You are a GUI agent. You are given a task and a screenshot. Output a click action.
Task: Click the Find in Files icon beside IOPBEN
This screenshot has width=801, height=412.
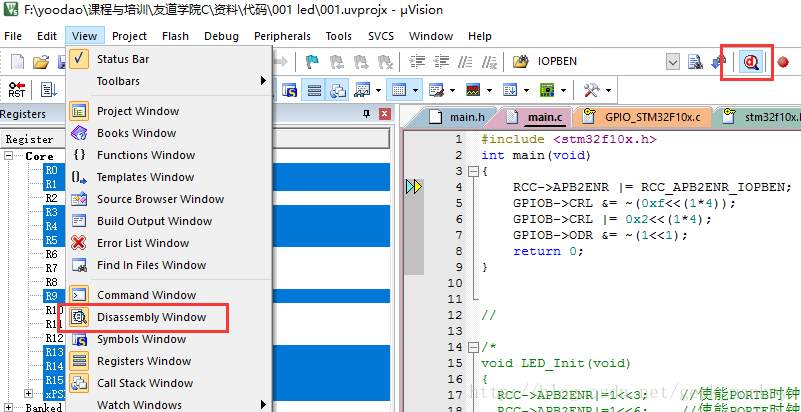point(696,62)
